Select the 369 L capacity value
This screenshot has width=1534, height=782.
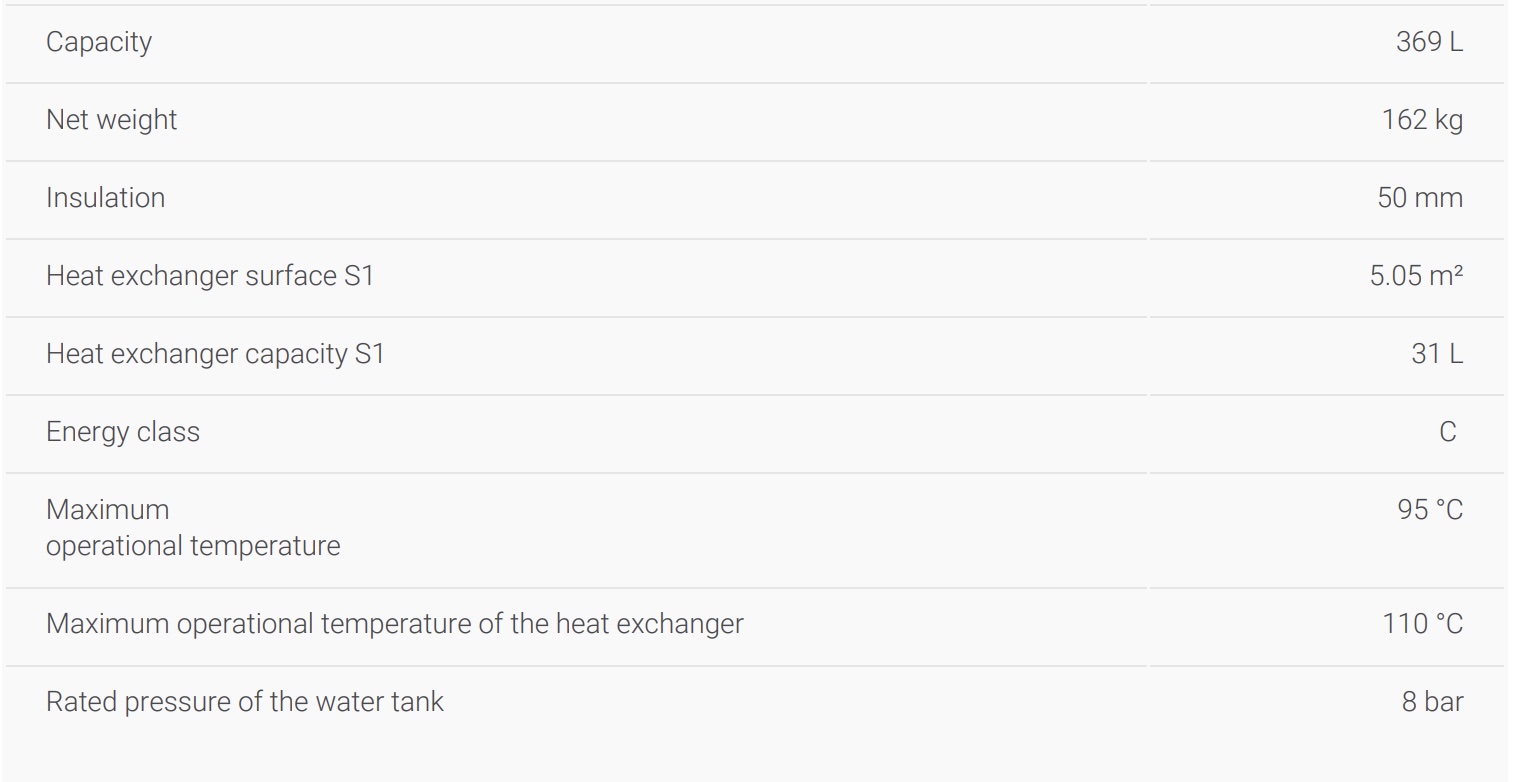pyautogui.click(x=1429, y=42)
